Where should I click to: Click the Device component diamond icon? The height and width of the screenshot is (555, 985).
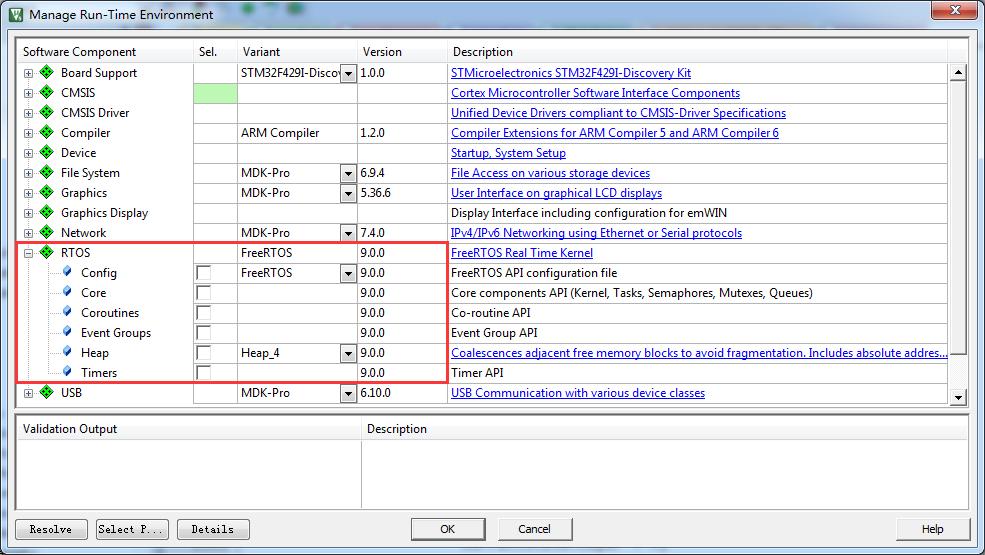[47, 152]
